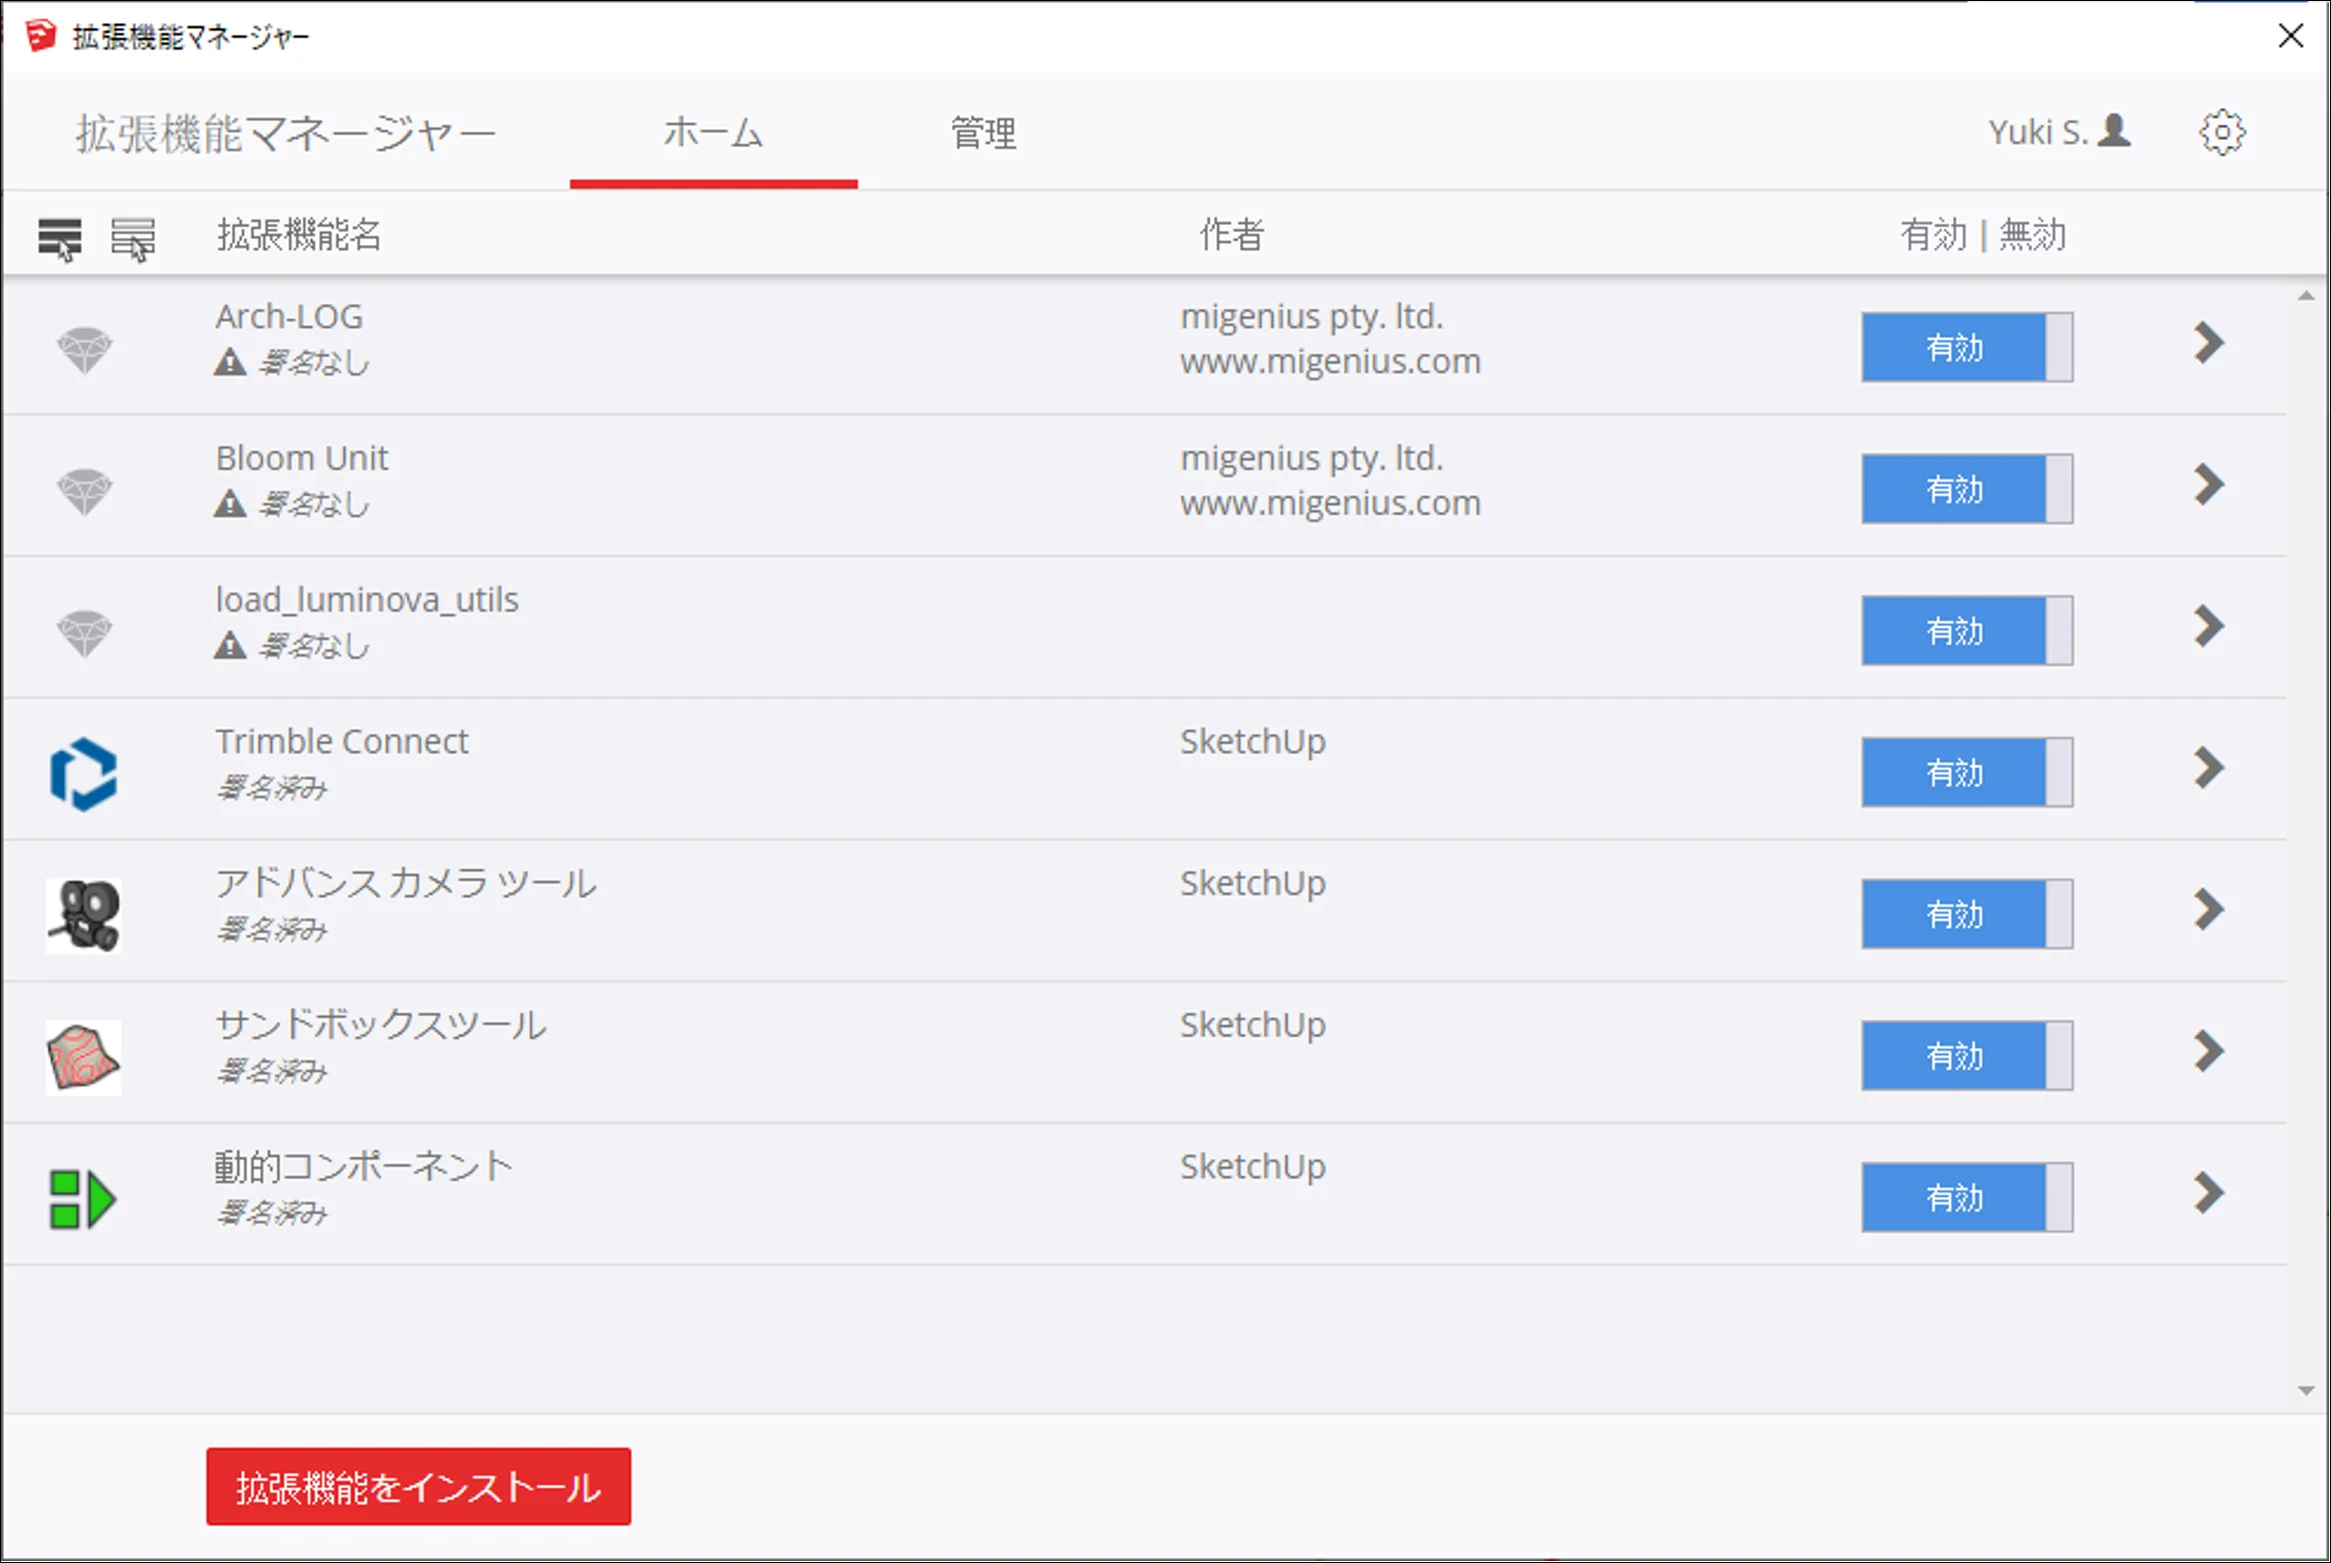Click the deselect-all extensions icon
The width and height of the screenshot is (2331, 1563).
(133, 239)
